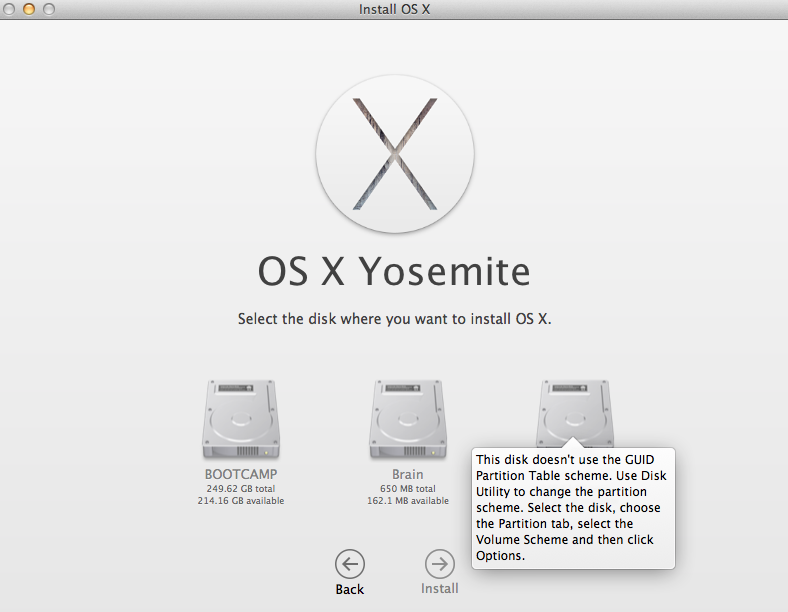Viewport: 788px width, 612px height.
Task: Click the Install label text
Action: (x=440, y=588)
